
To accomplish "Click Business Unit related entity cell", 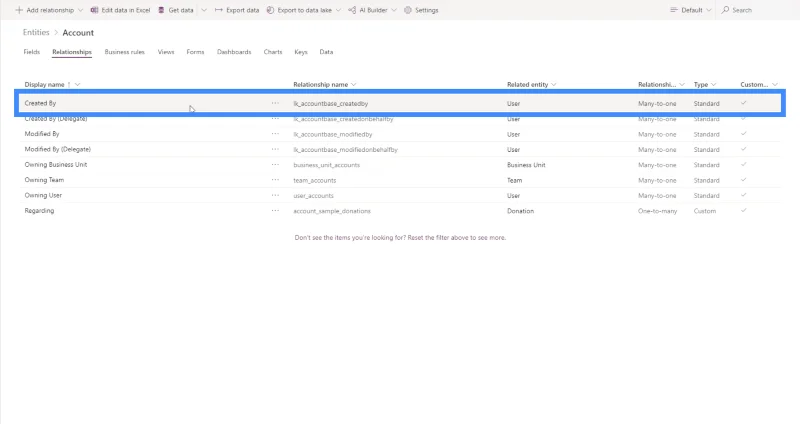I will pyautogui.click(x=526, y=165).
